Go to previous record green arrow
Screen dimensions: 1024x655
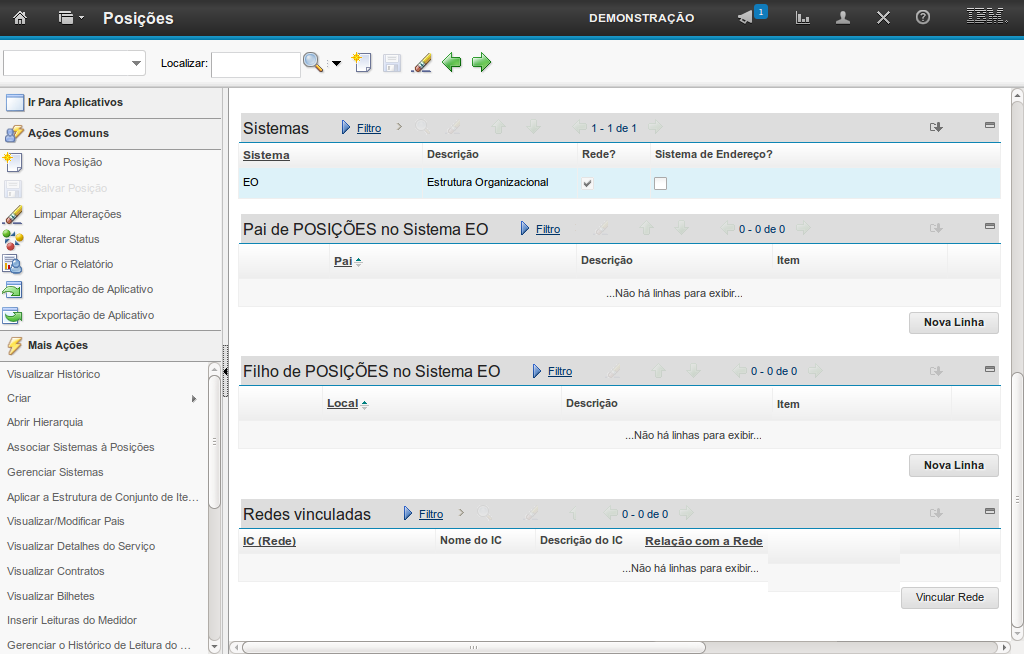(452, 63)
